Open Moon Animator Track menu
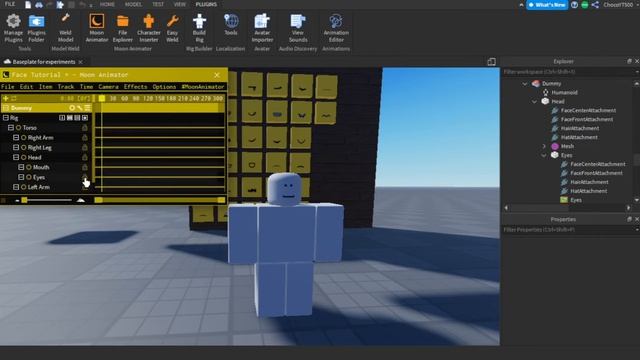Screen dimensions: 640x360 point(66,87)
